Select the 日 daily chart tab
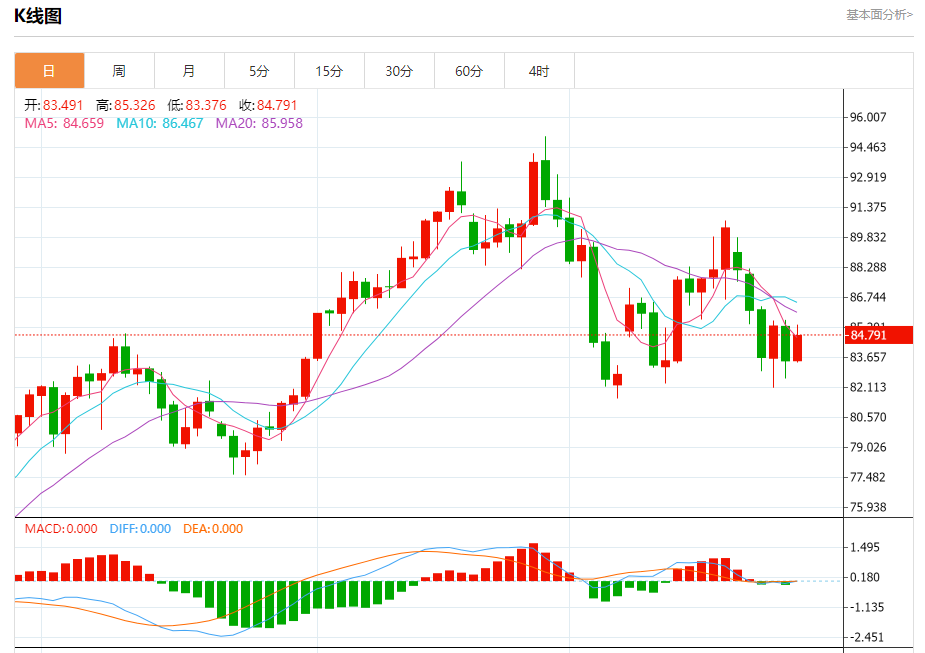The image size is (925, 653). [x=50, y=71]
